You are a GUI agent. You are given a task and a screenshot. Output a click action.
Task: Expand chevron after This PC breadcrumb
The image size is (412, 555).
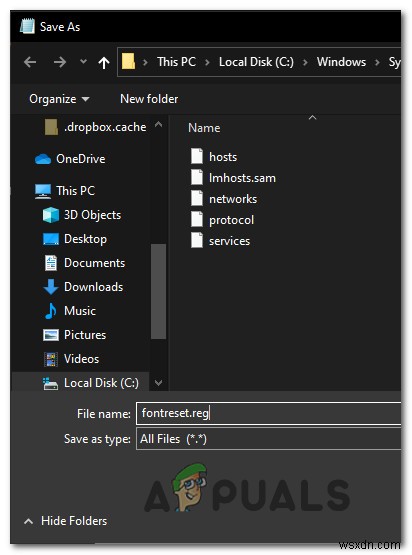click(x=207, y=63)
